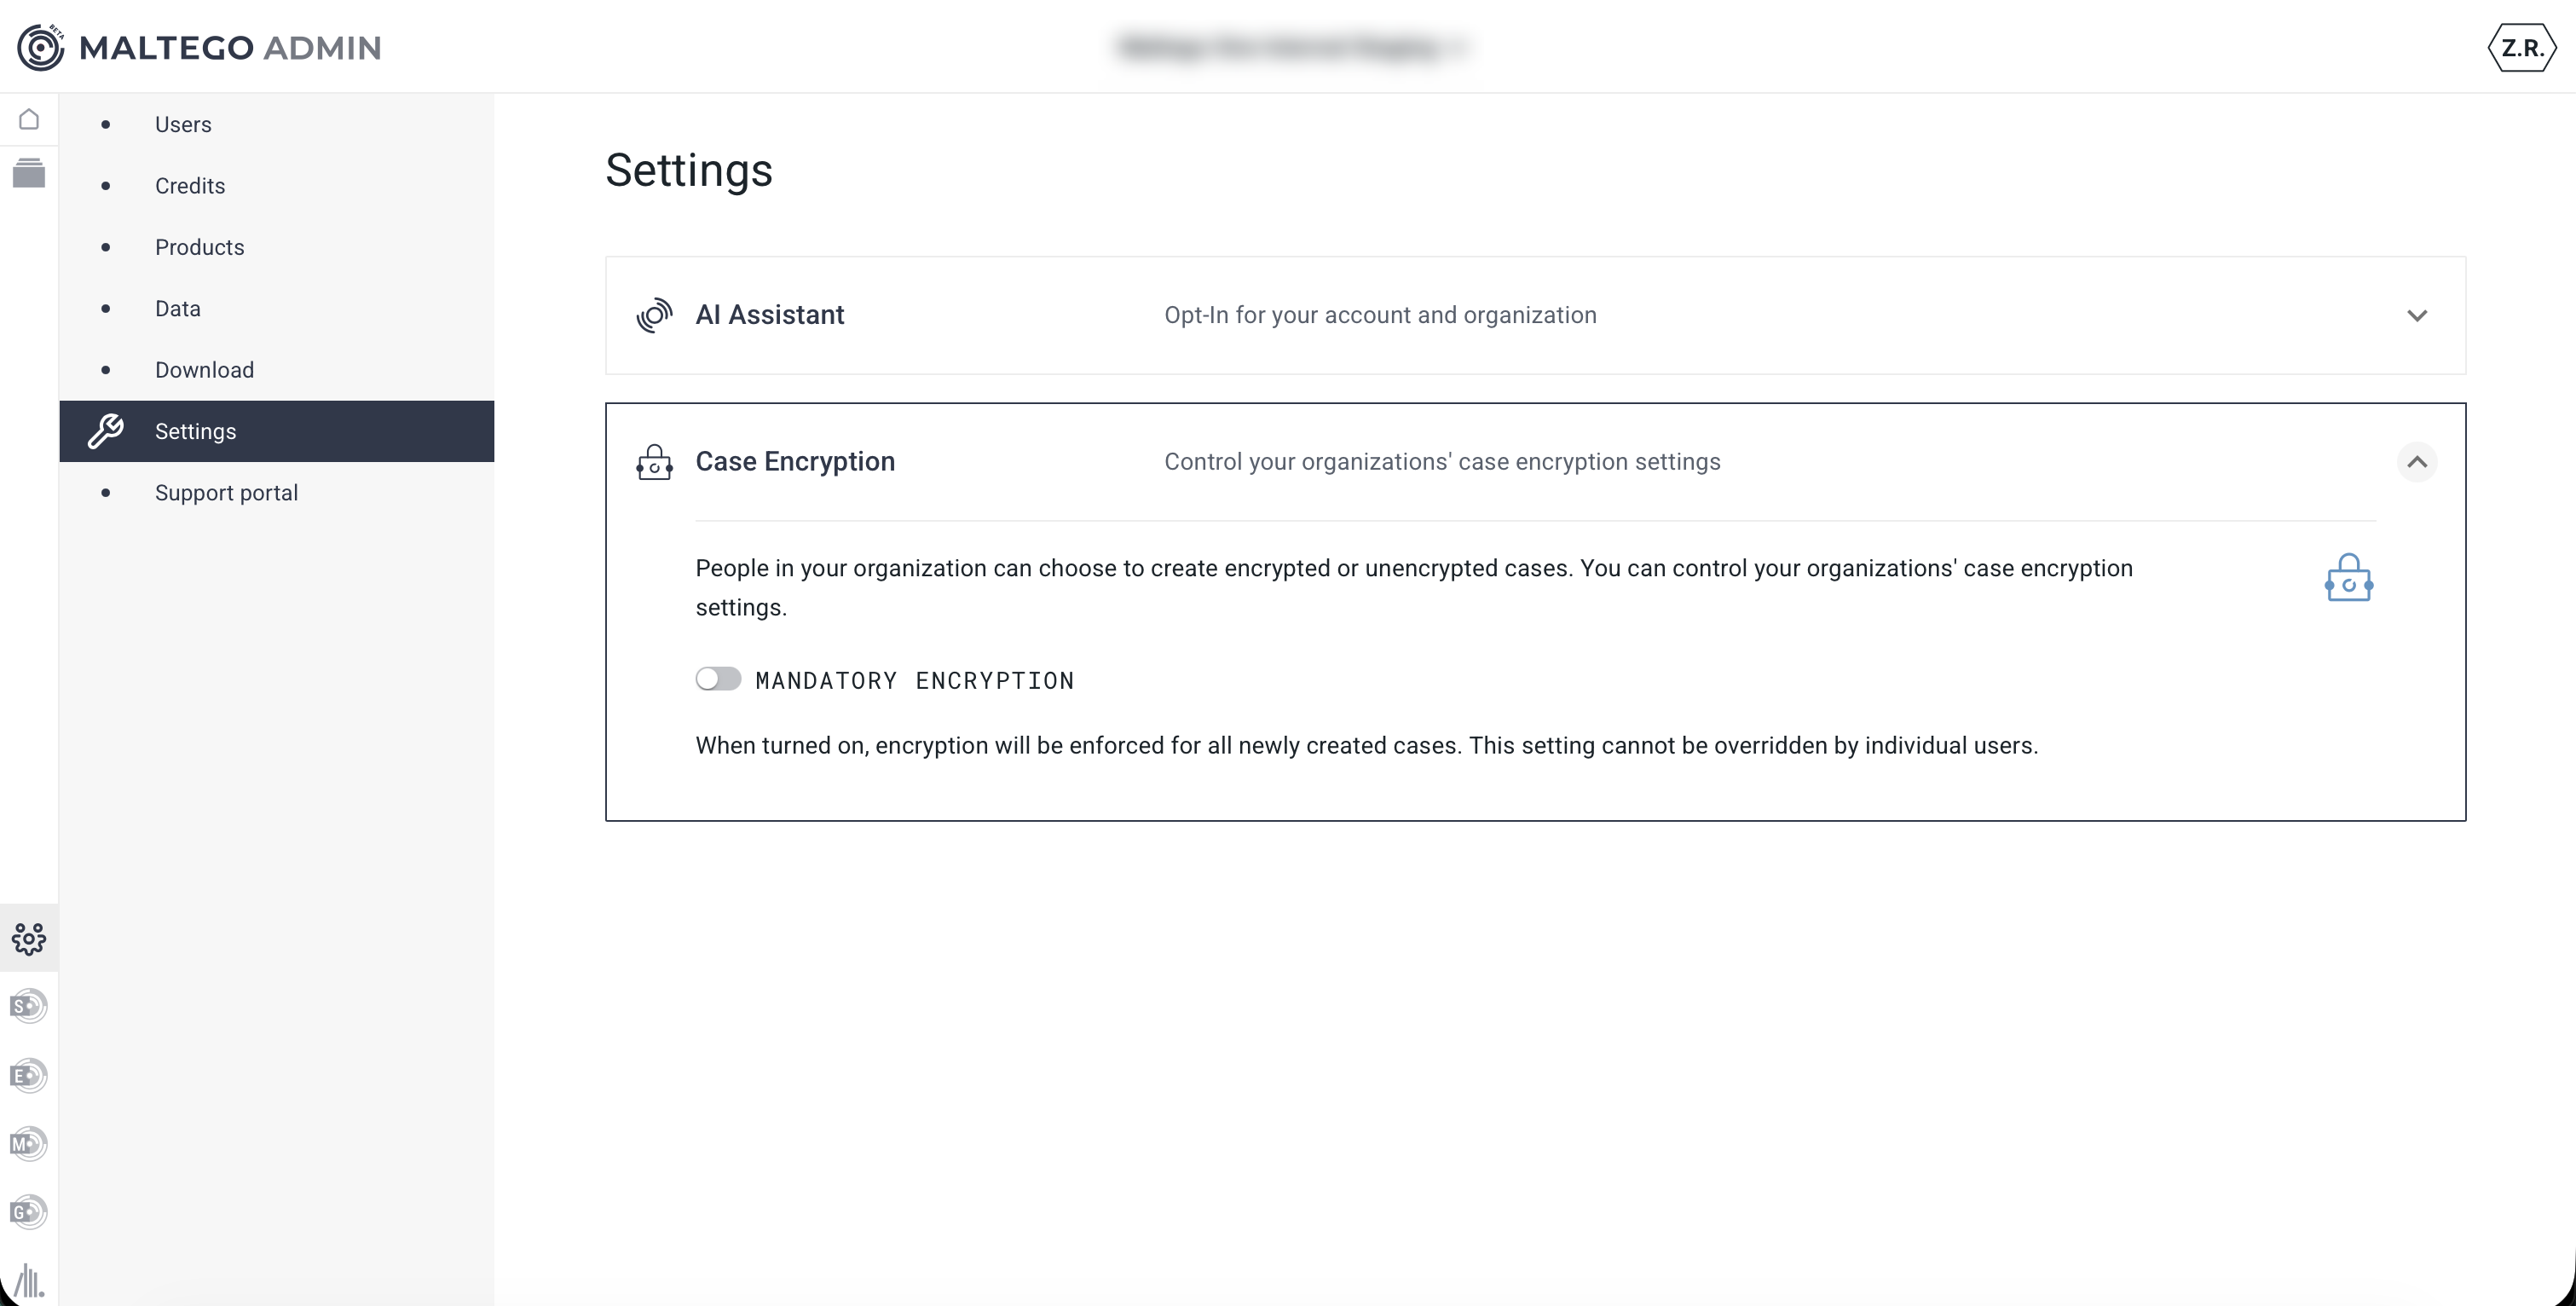Image resolution: width=2576 pixels, height=1306 pixels.
Task: Open the G product icon
Action: point(29,1212)
